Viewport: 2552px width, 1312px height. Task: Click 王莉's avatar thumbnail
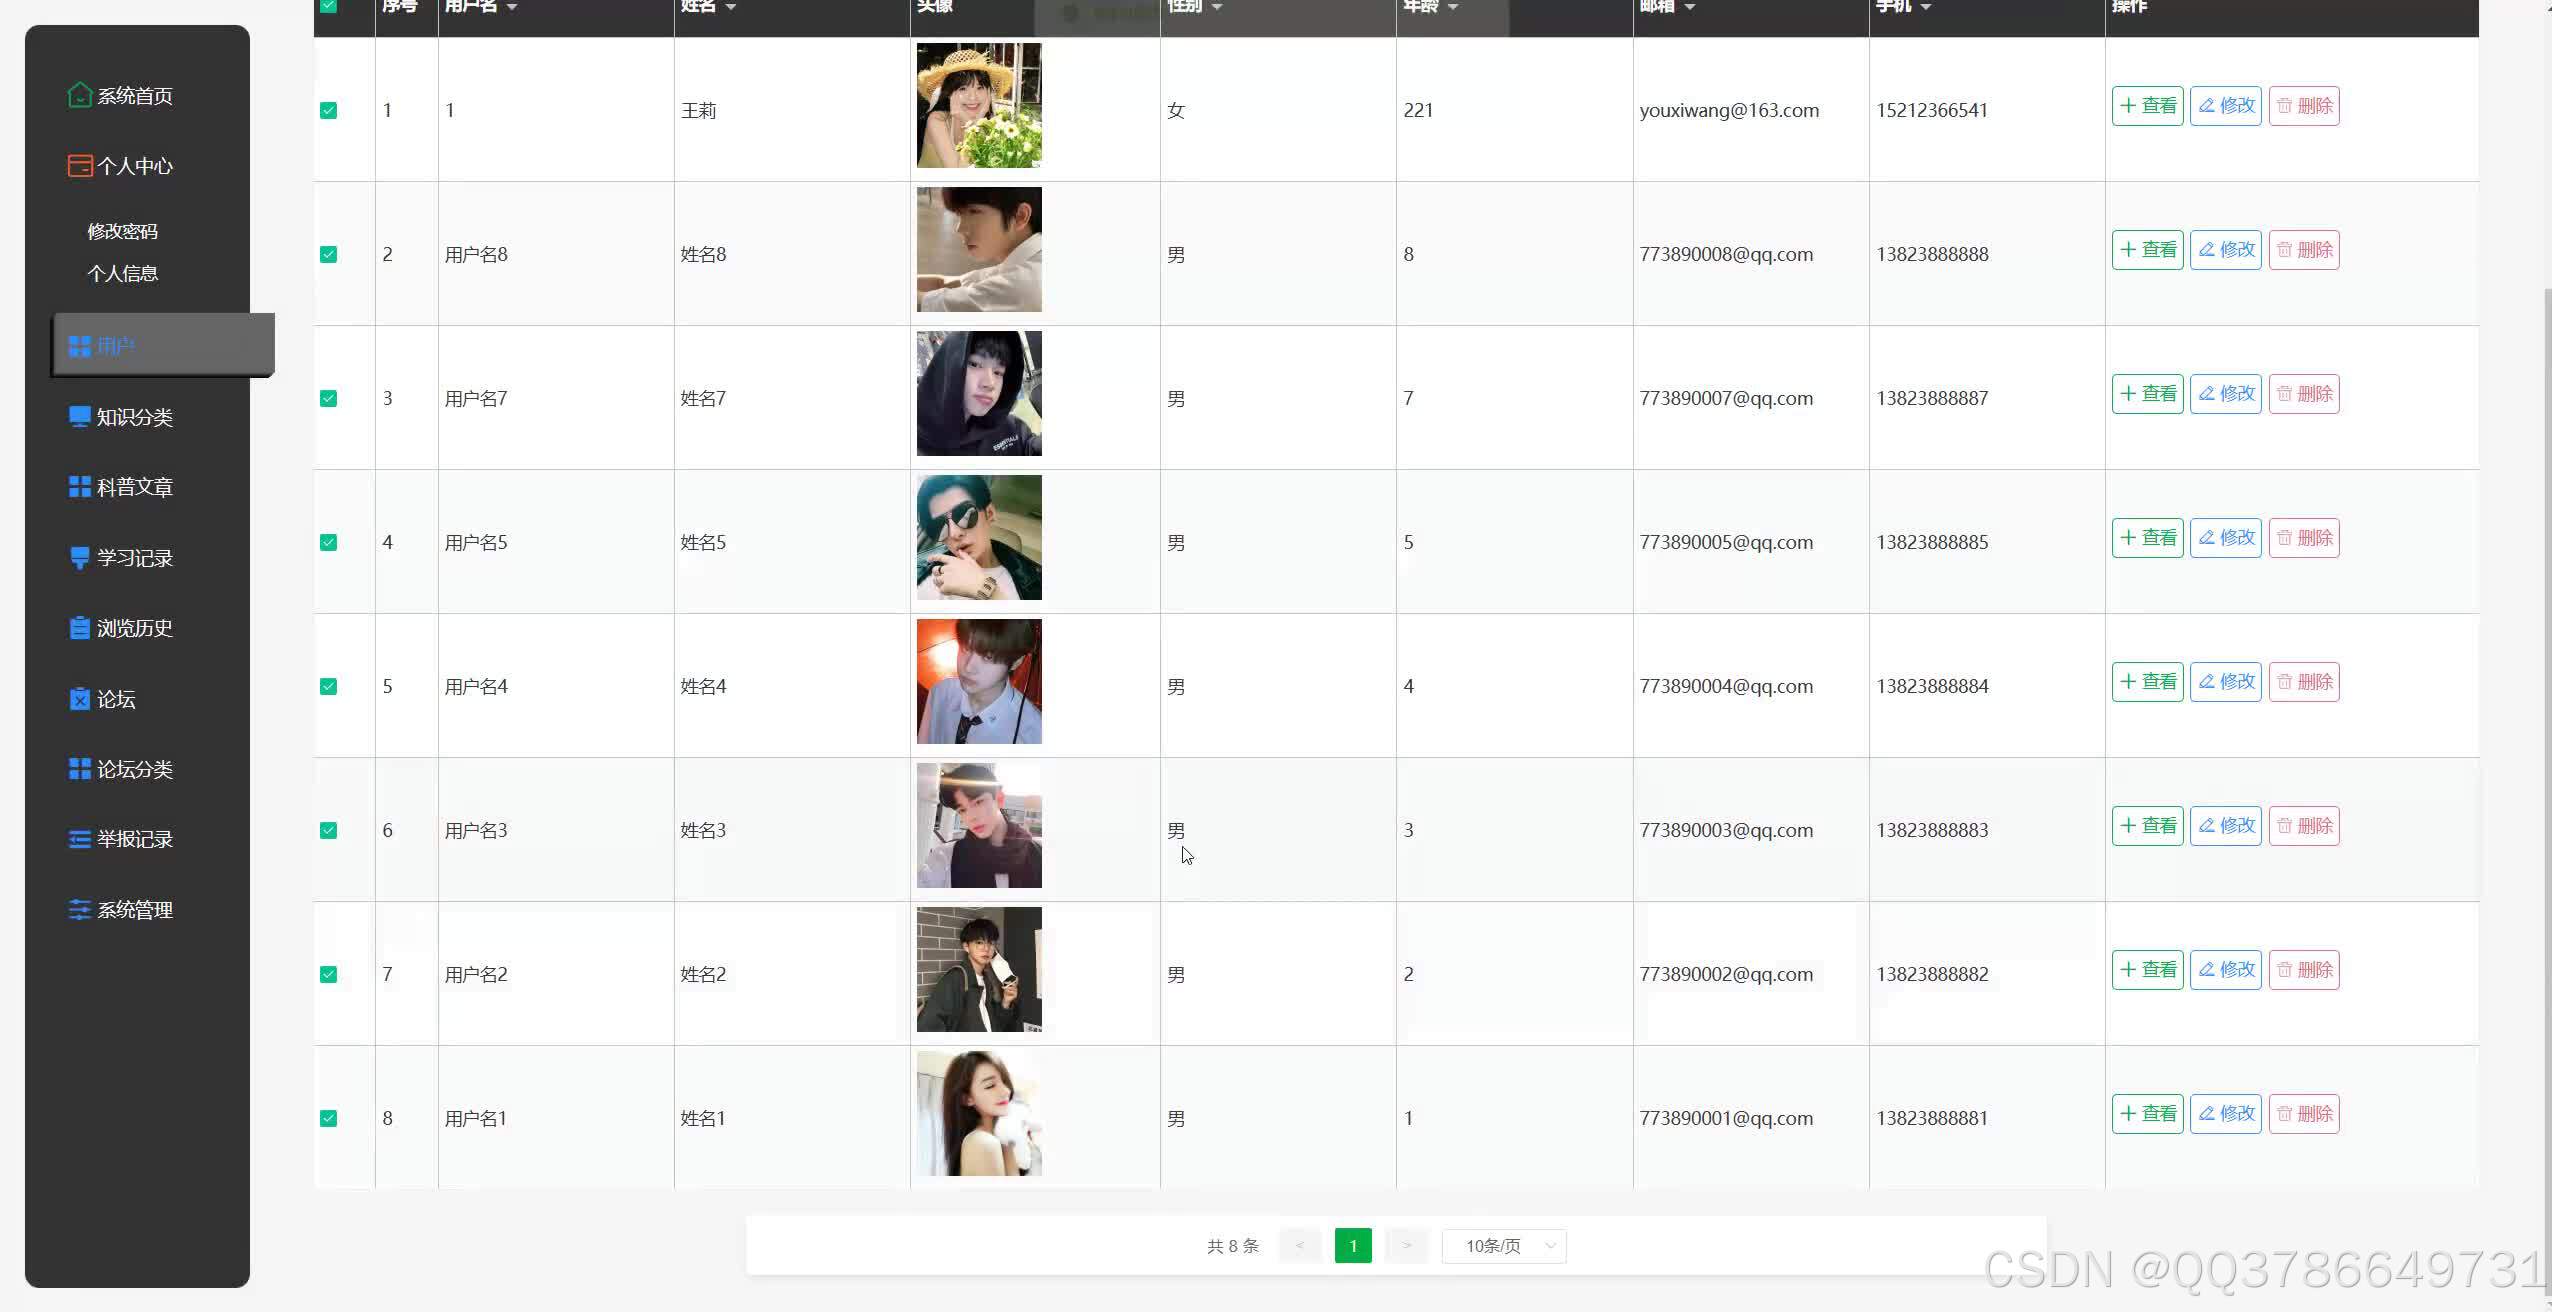coord(979,106)
